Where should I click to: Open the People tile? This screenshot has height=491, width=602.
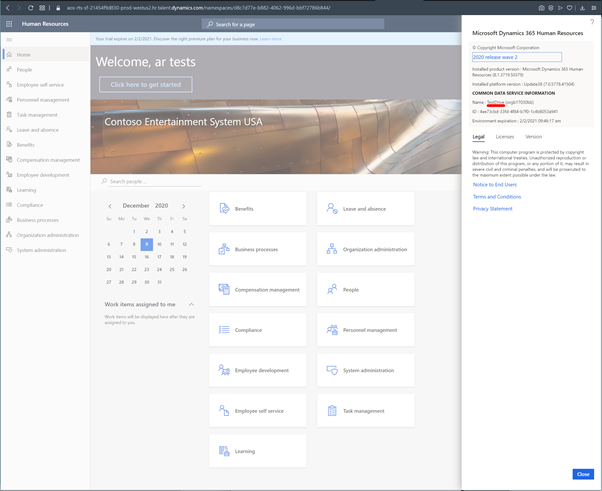(x=366, y=289)
